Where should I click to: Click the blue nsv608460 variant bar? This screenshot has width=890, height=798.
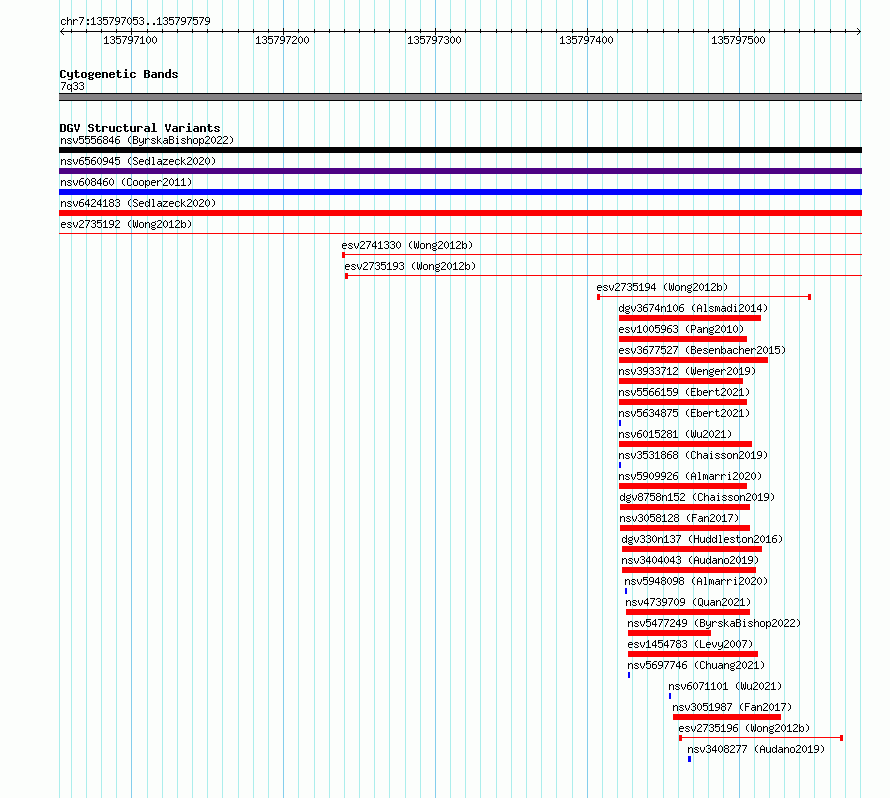(x=460, y=192)
